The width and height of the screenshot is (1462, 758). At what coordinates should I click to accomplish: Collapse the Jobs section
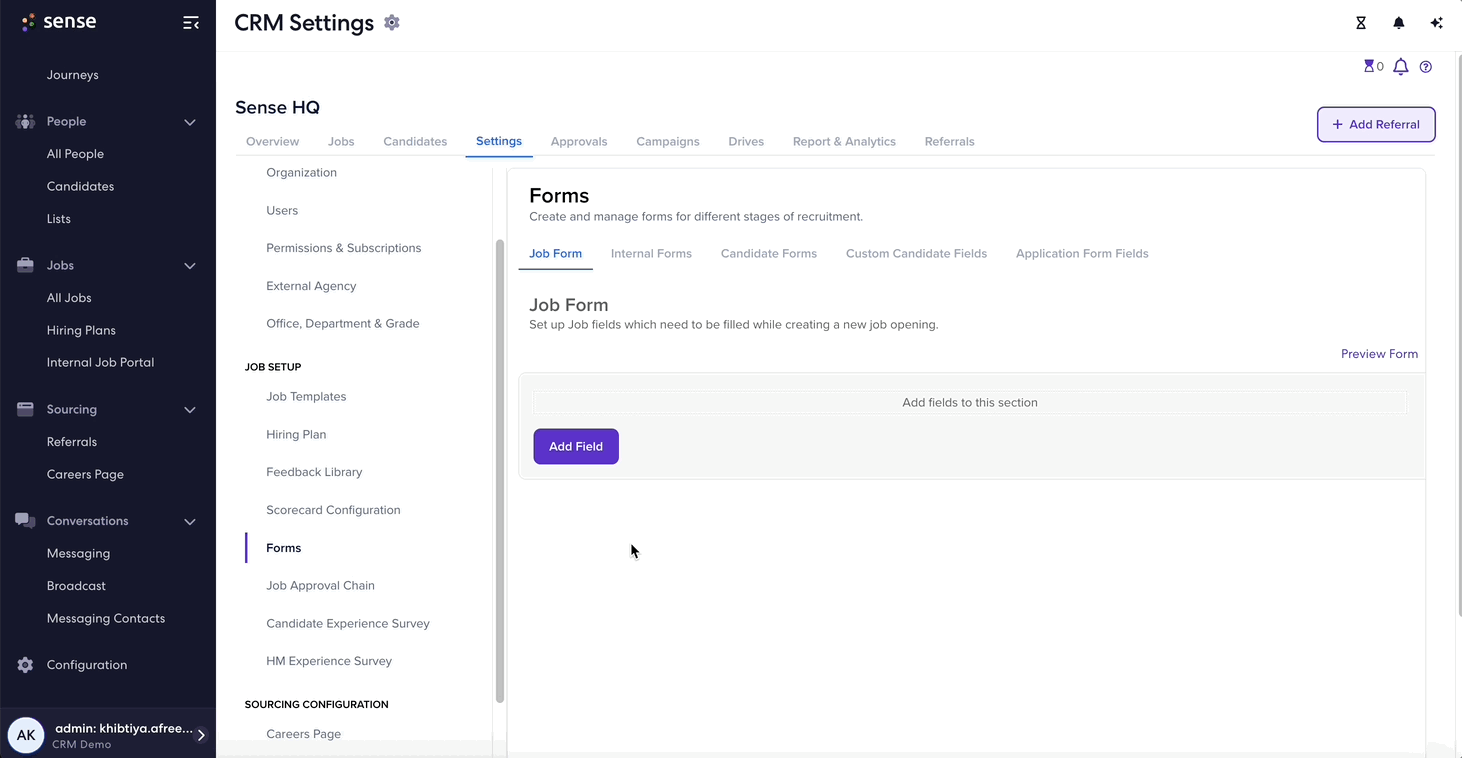pyautogui.click(x=189, y=266)
